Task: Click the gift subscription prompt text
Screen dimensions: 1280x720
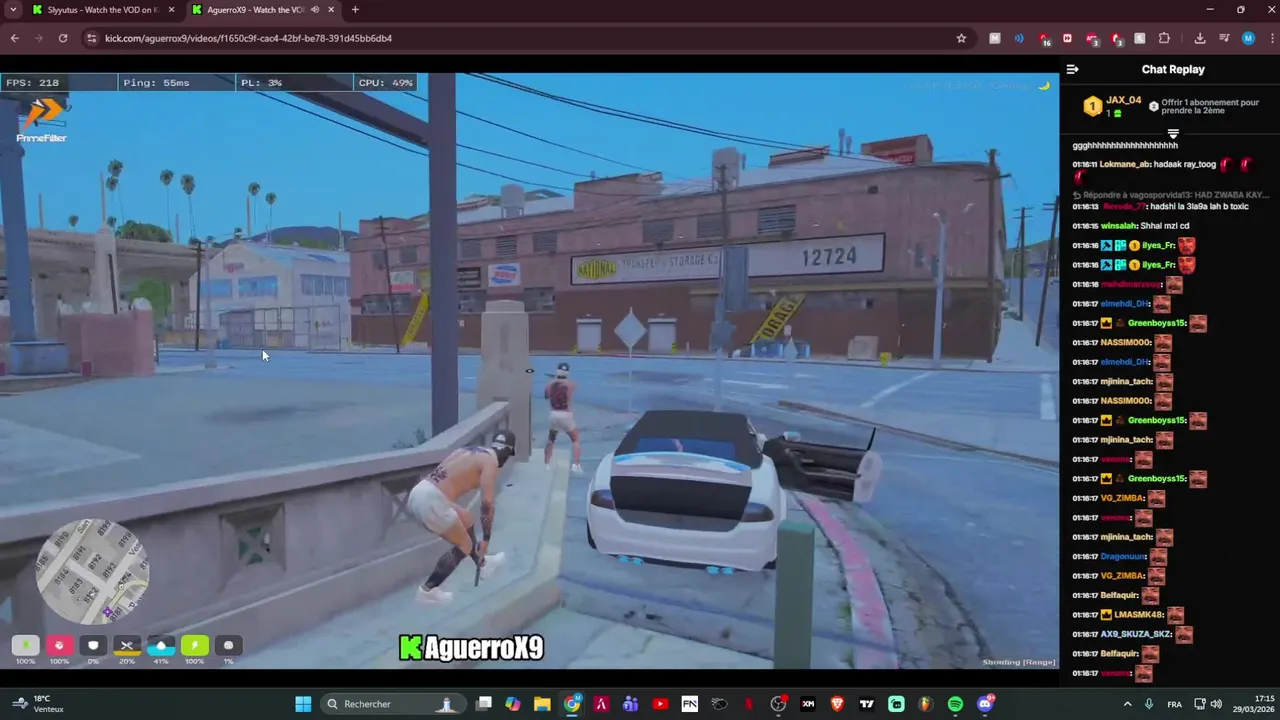Action: coord(1210,106)
